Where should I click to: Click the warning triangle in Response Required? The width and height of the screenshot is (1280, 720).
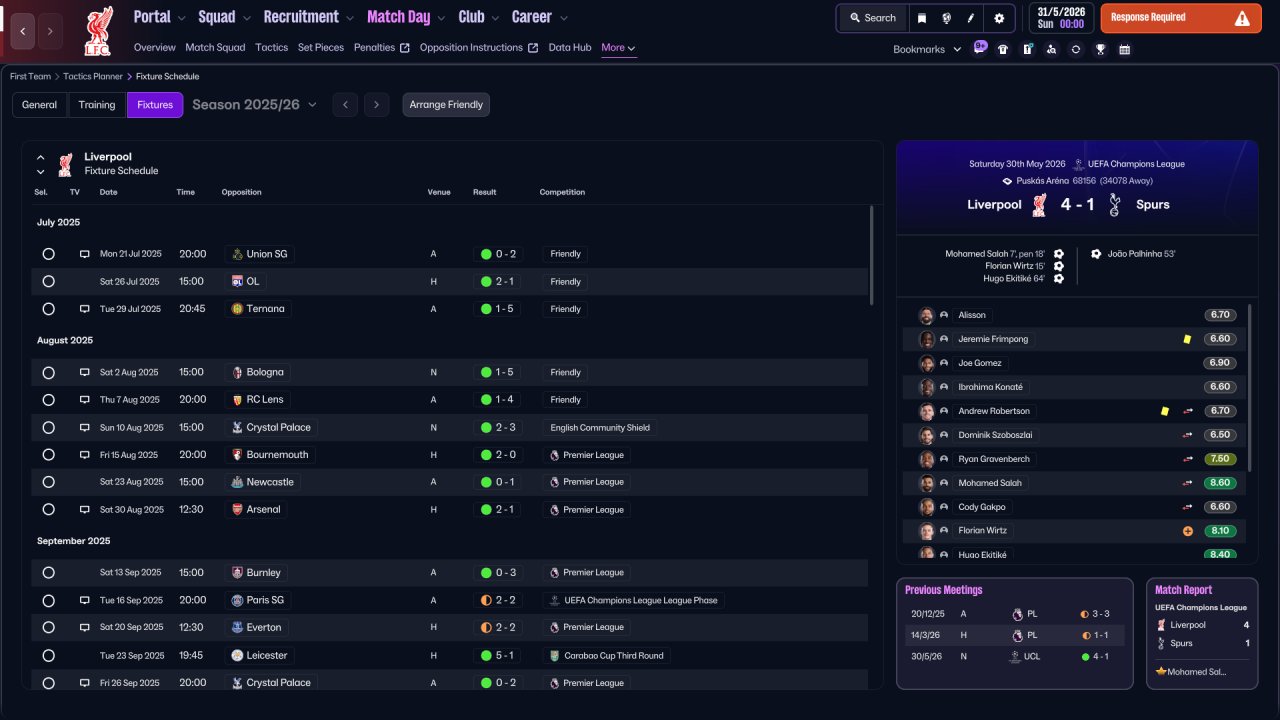point(1242,18)
